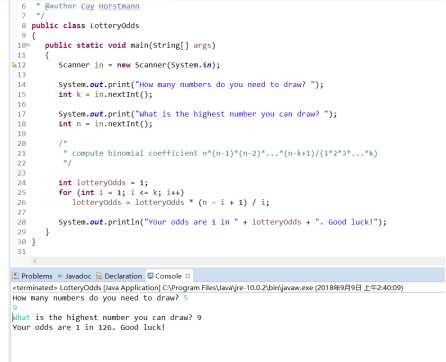Click the 'int lotteryOdds = 1;' statement
This screenshot has width=446, height=362.
click(103, 183)
